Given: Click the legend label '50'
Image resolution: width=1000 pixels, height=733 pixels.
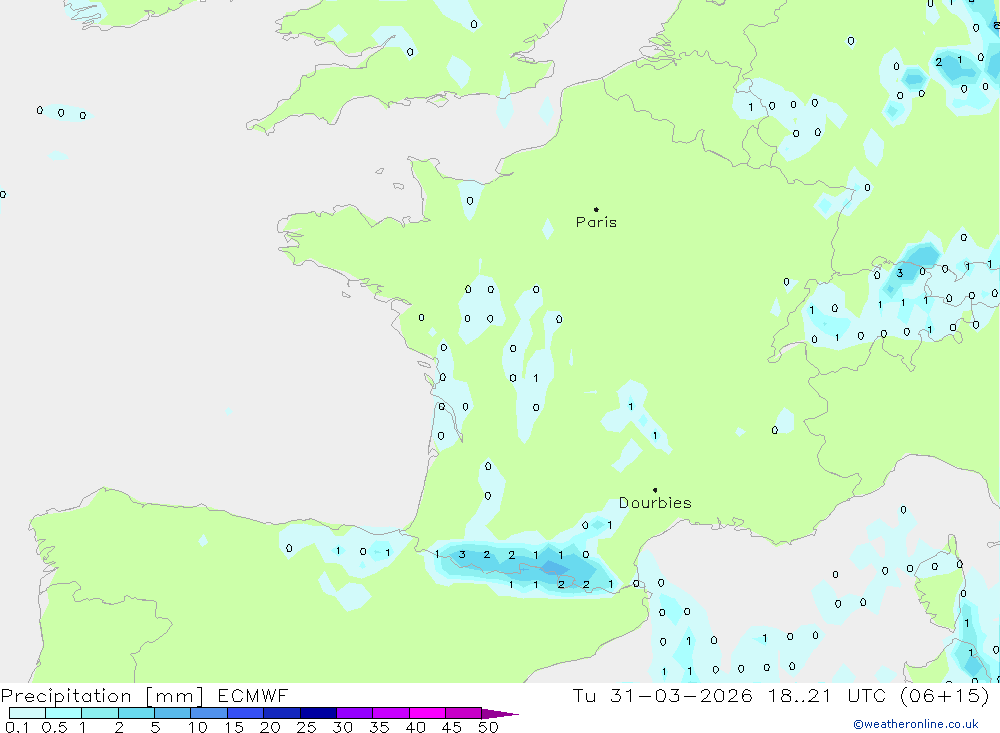Looking at the screenshot, I should 488,727.
